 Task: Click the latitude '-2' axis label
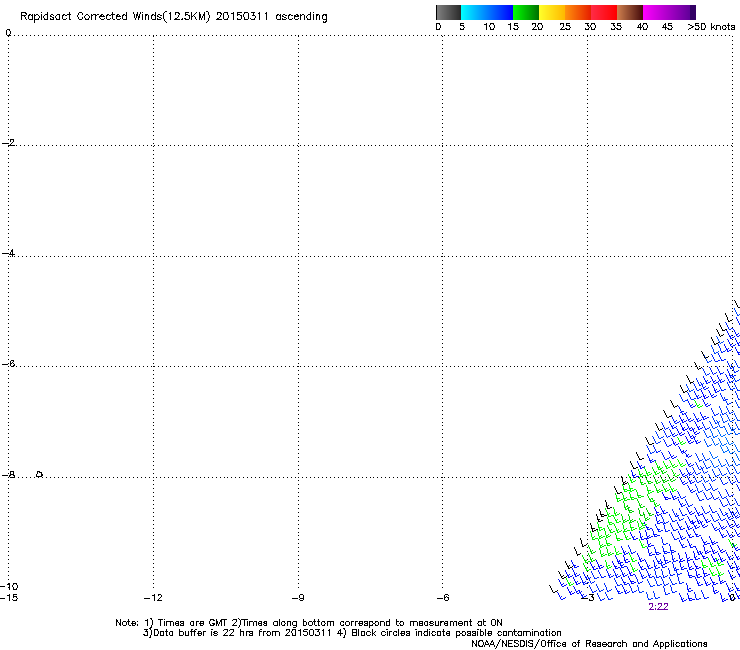pyautogui.click(x=8, y=143)
